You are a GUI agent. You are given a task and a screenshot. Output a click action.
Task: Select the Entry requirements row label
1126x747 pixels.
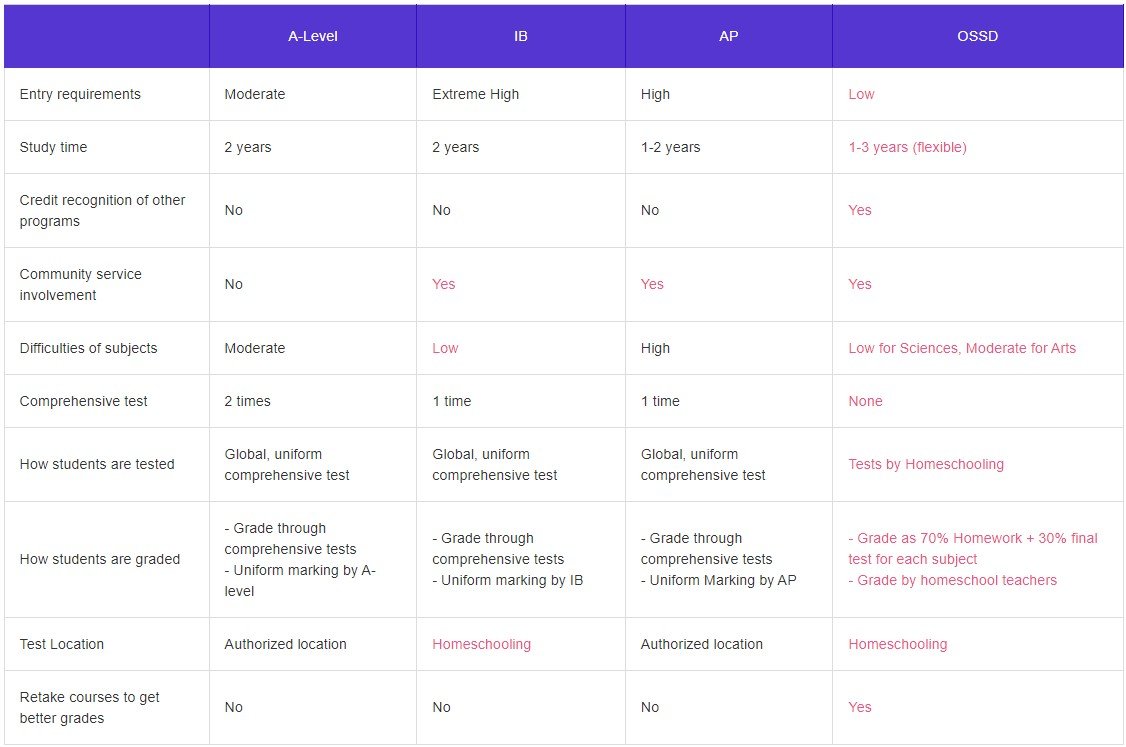[80, 94]
